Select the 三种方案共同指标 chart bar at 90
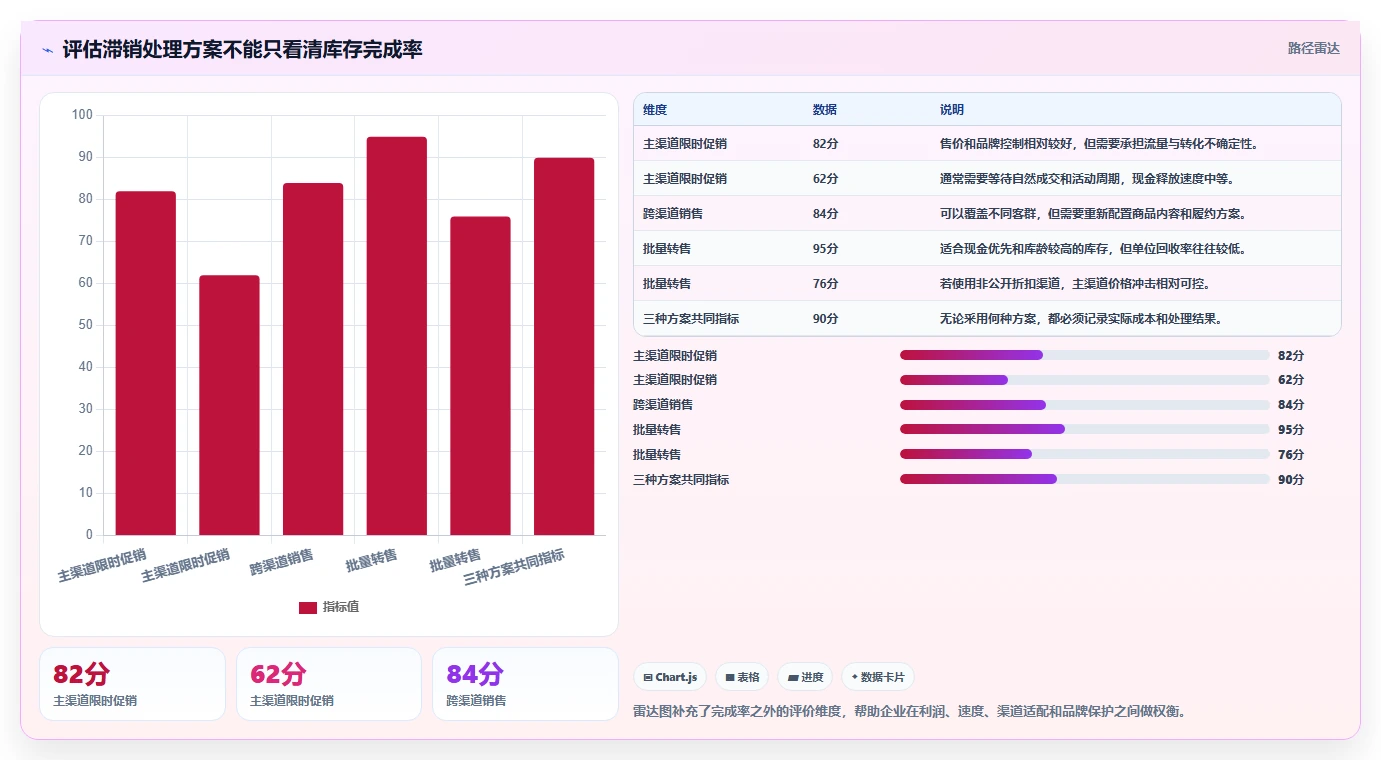Screen dimensions: 1381x760 (x=564, y=346)
